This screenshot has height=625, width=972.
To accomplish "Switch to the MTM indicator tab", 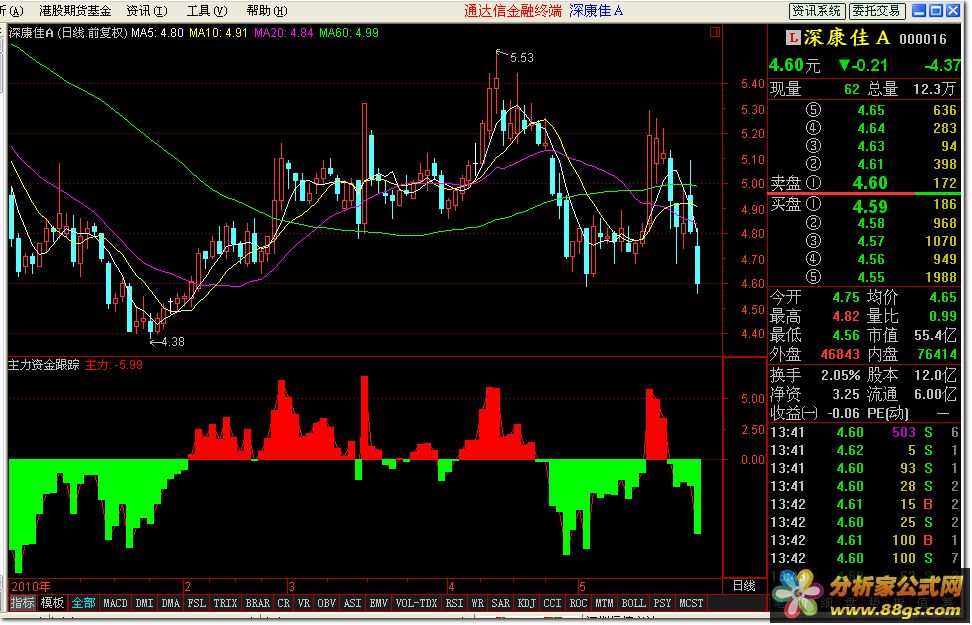I will (x=604, y=603).
